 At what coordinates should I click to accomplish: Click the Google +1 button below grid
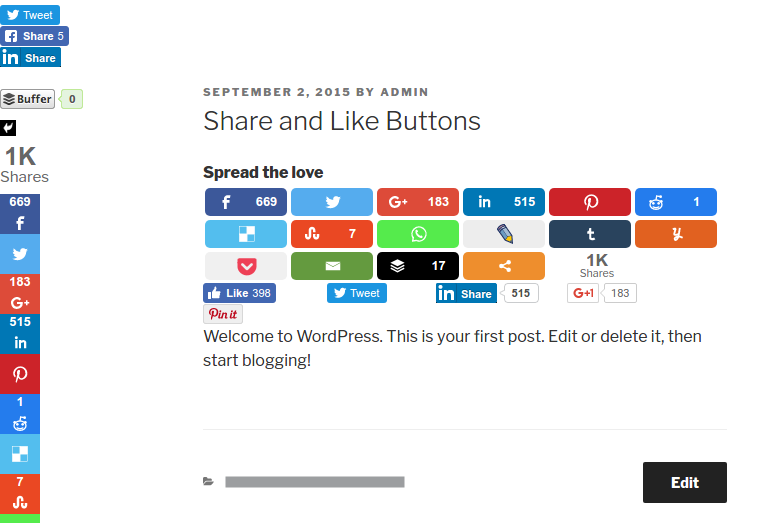coord(583,293)
